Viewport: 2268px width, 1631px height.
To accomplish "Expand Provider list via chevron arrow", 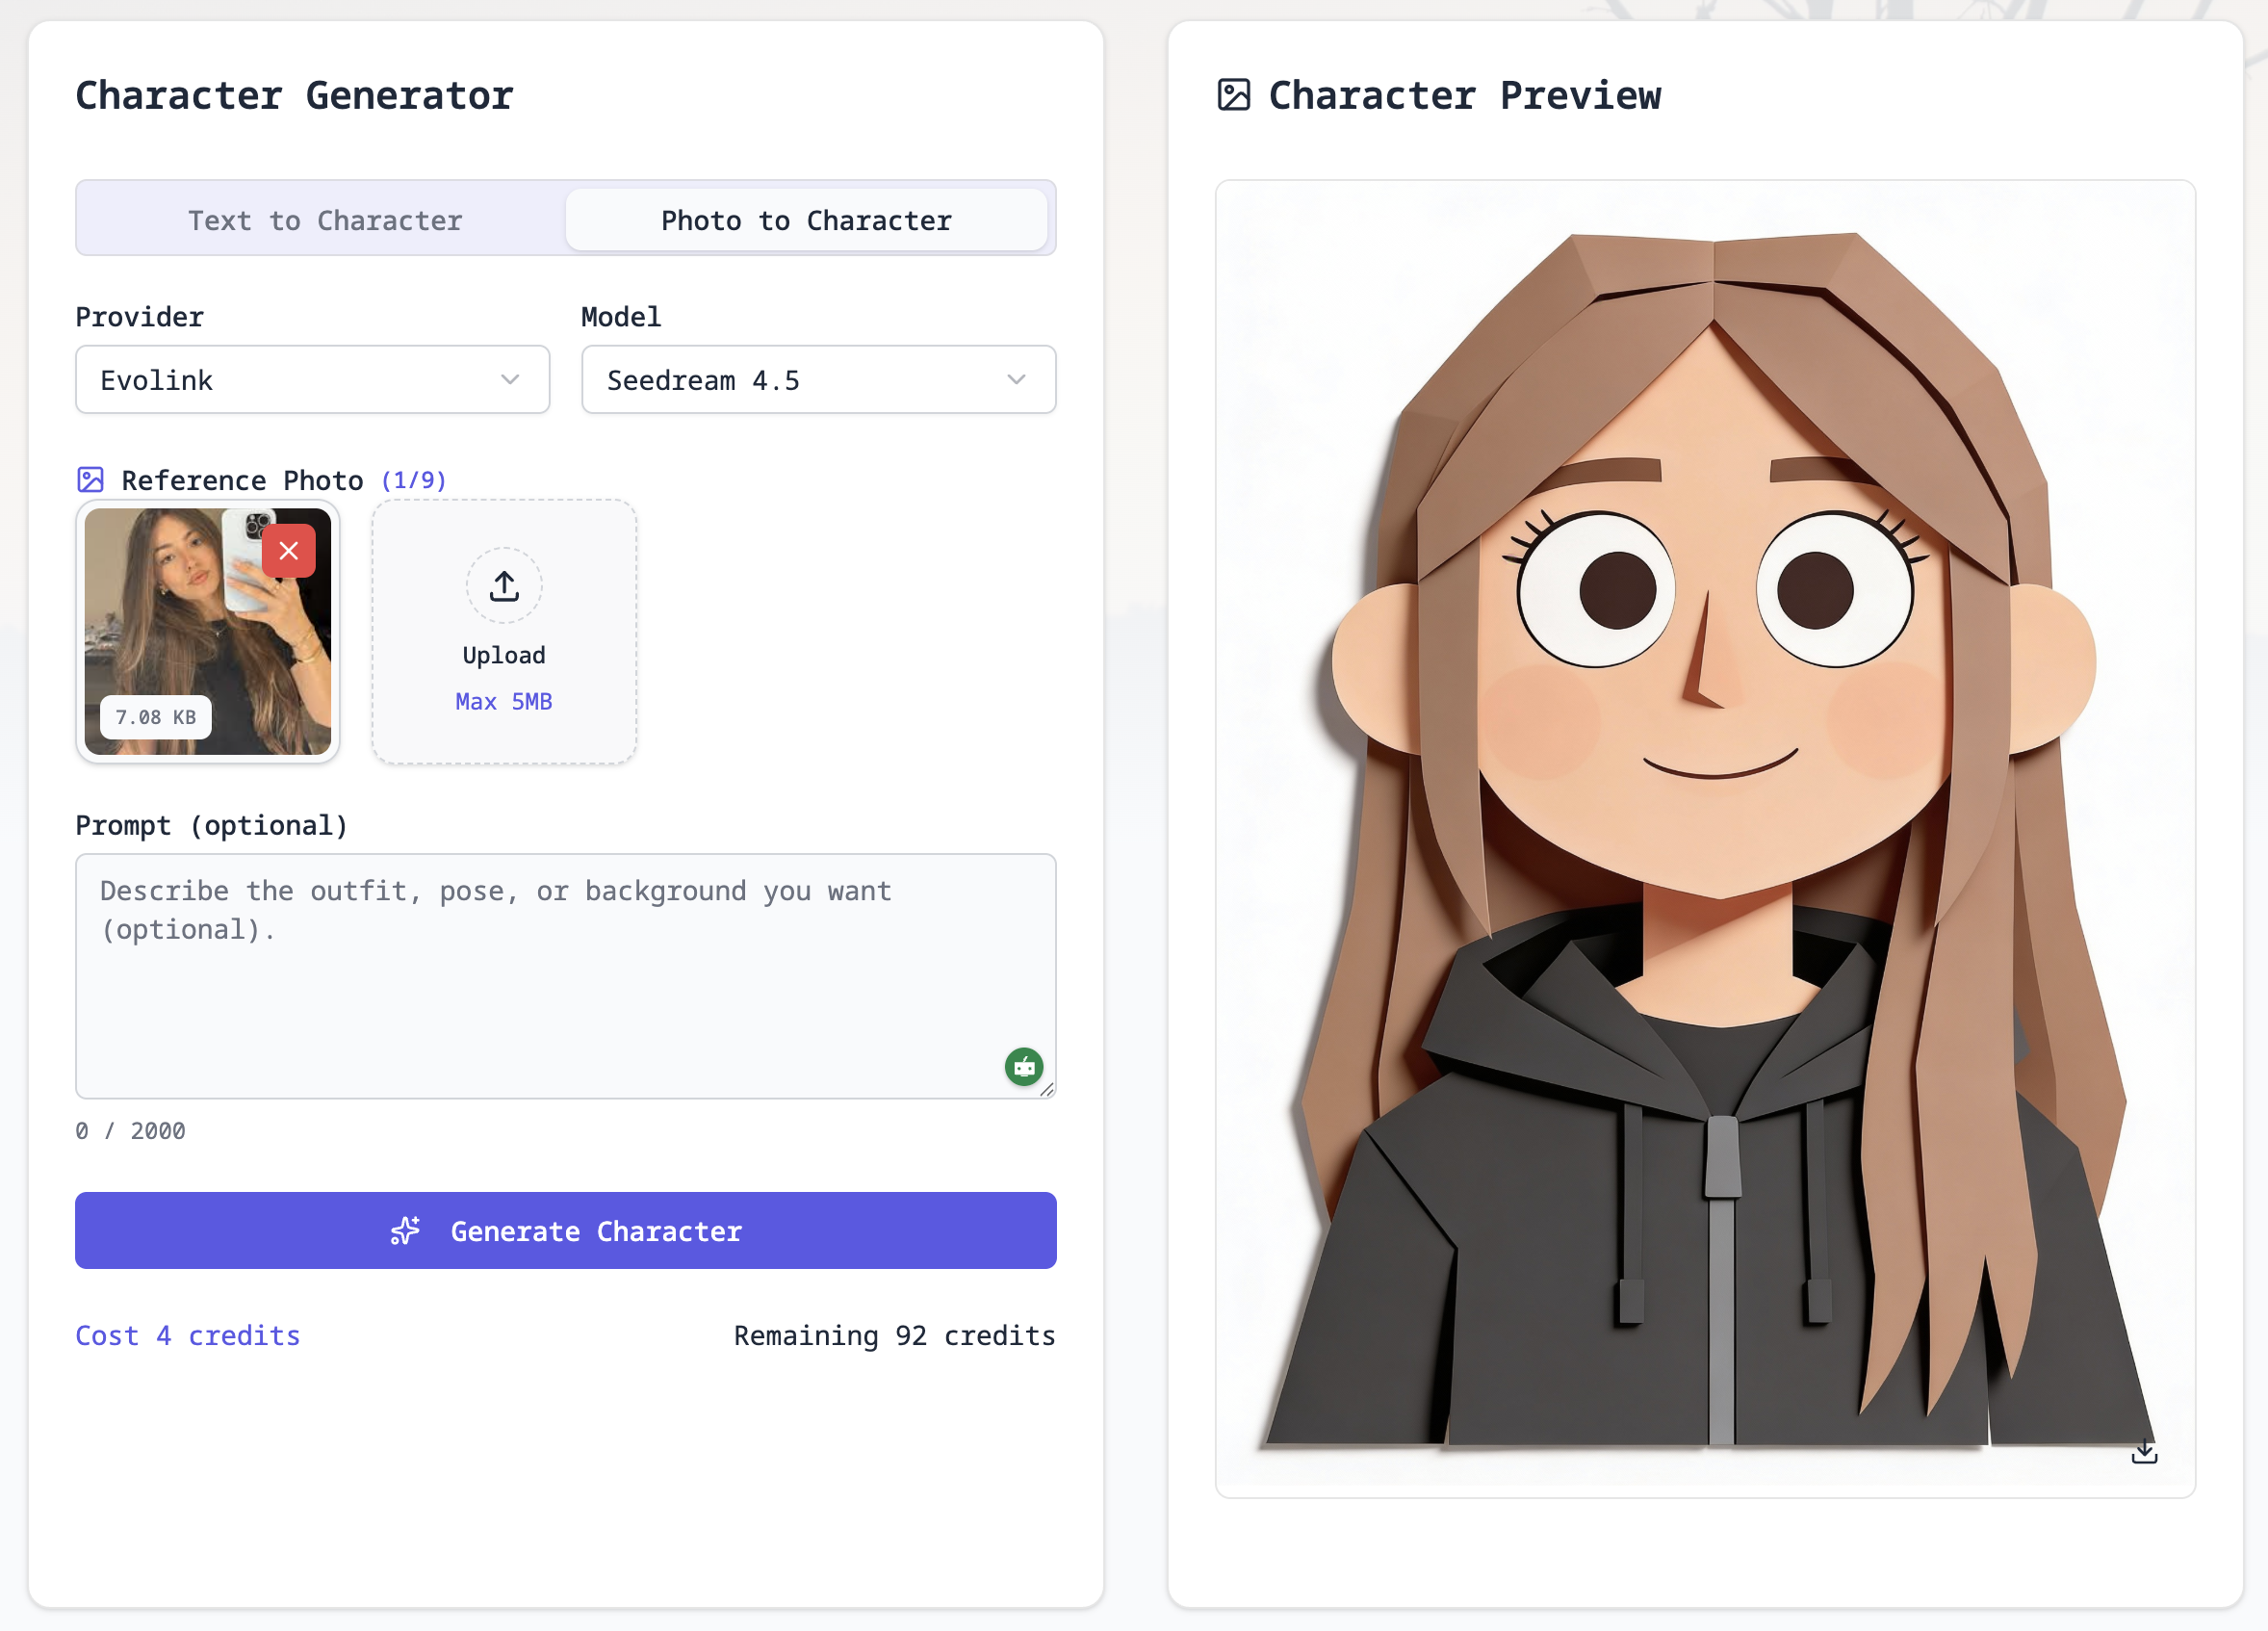I will tap(510, 380).
